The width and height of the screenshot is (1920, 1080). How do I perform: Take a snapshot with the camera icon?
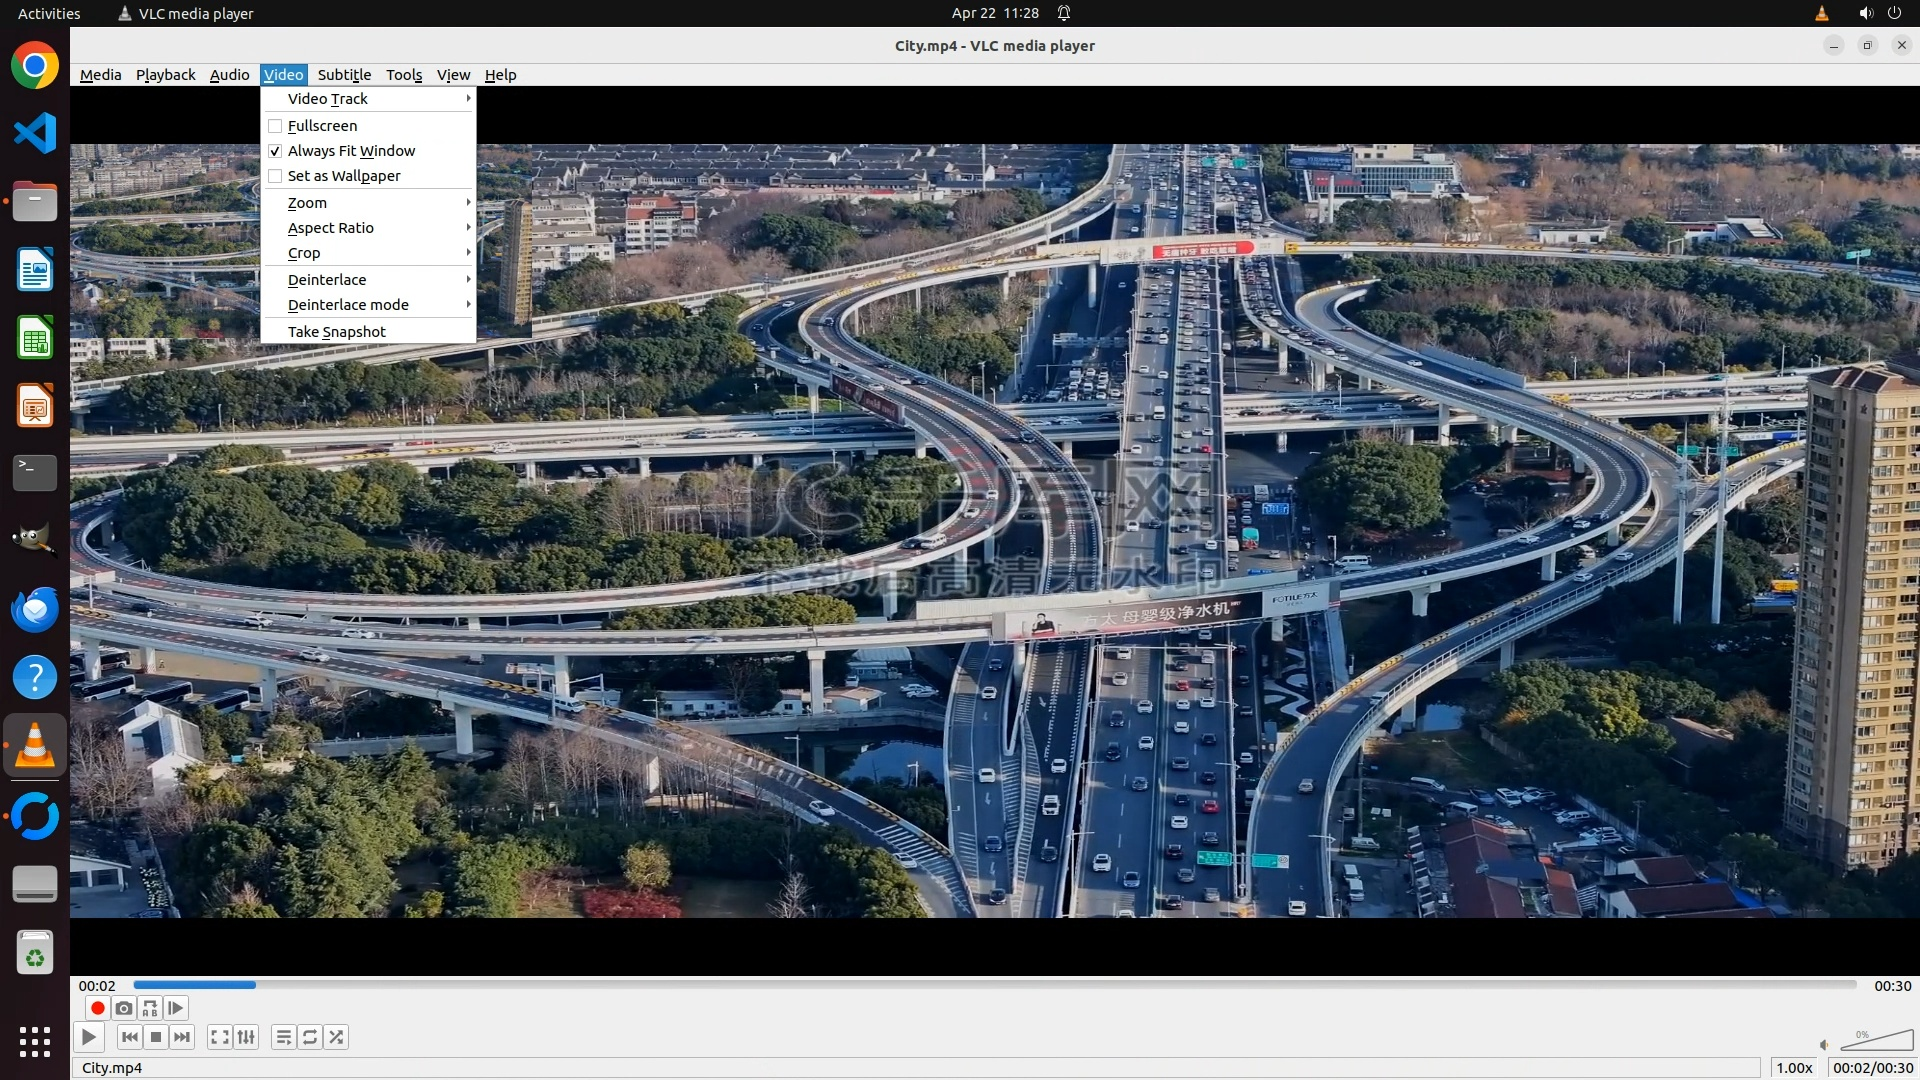coord(124,1008)
